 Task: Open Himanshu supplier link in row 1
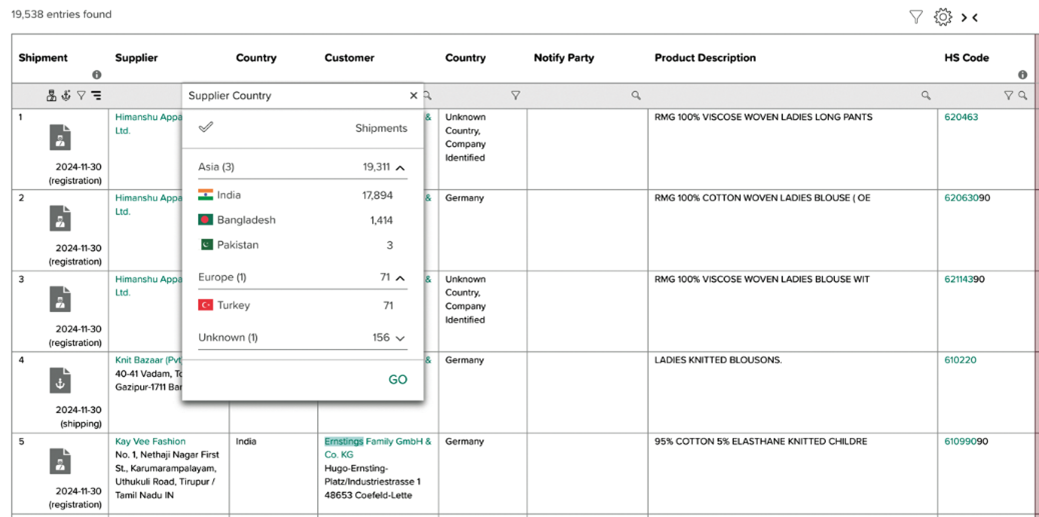click(x=148, y=124)
